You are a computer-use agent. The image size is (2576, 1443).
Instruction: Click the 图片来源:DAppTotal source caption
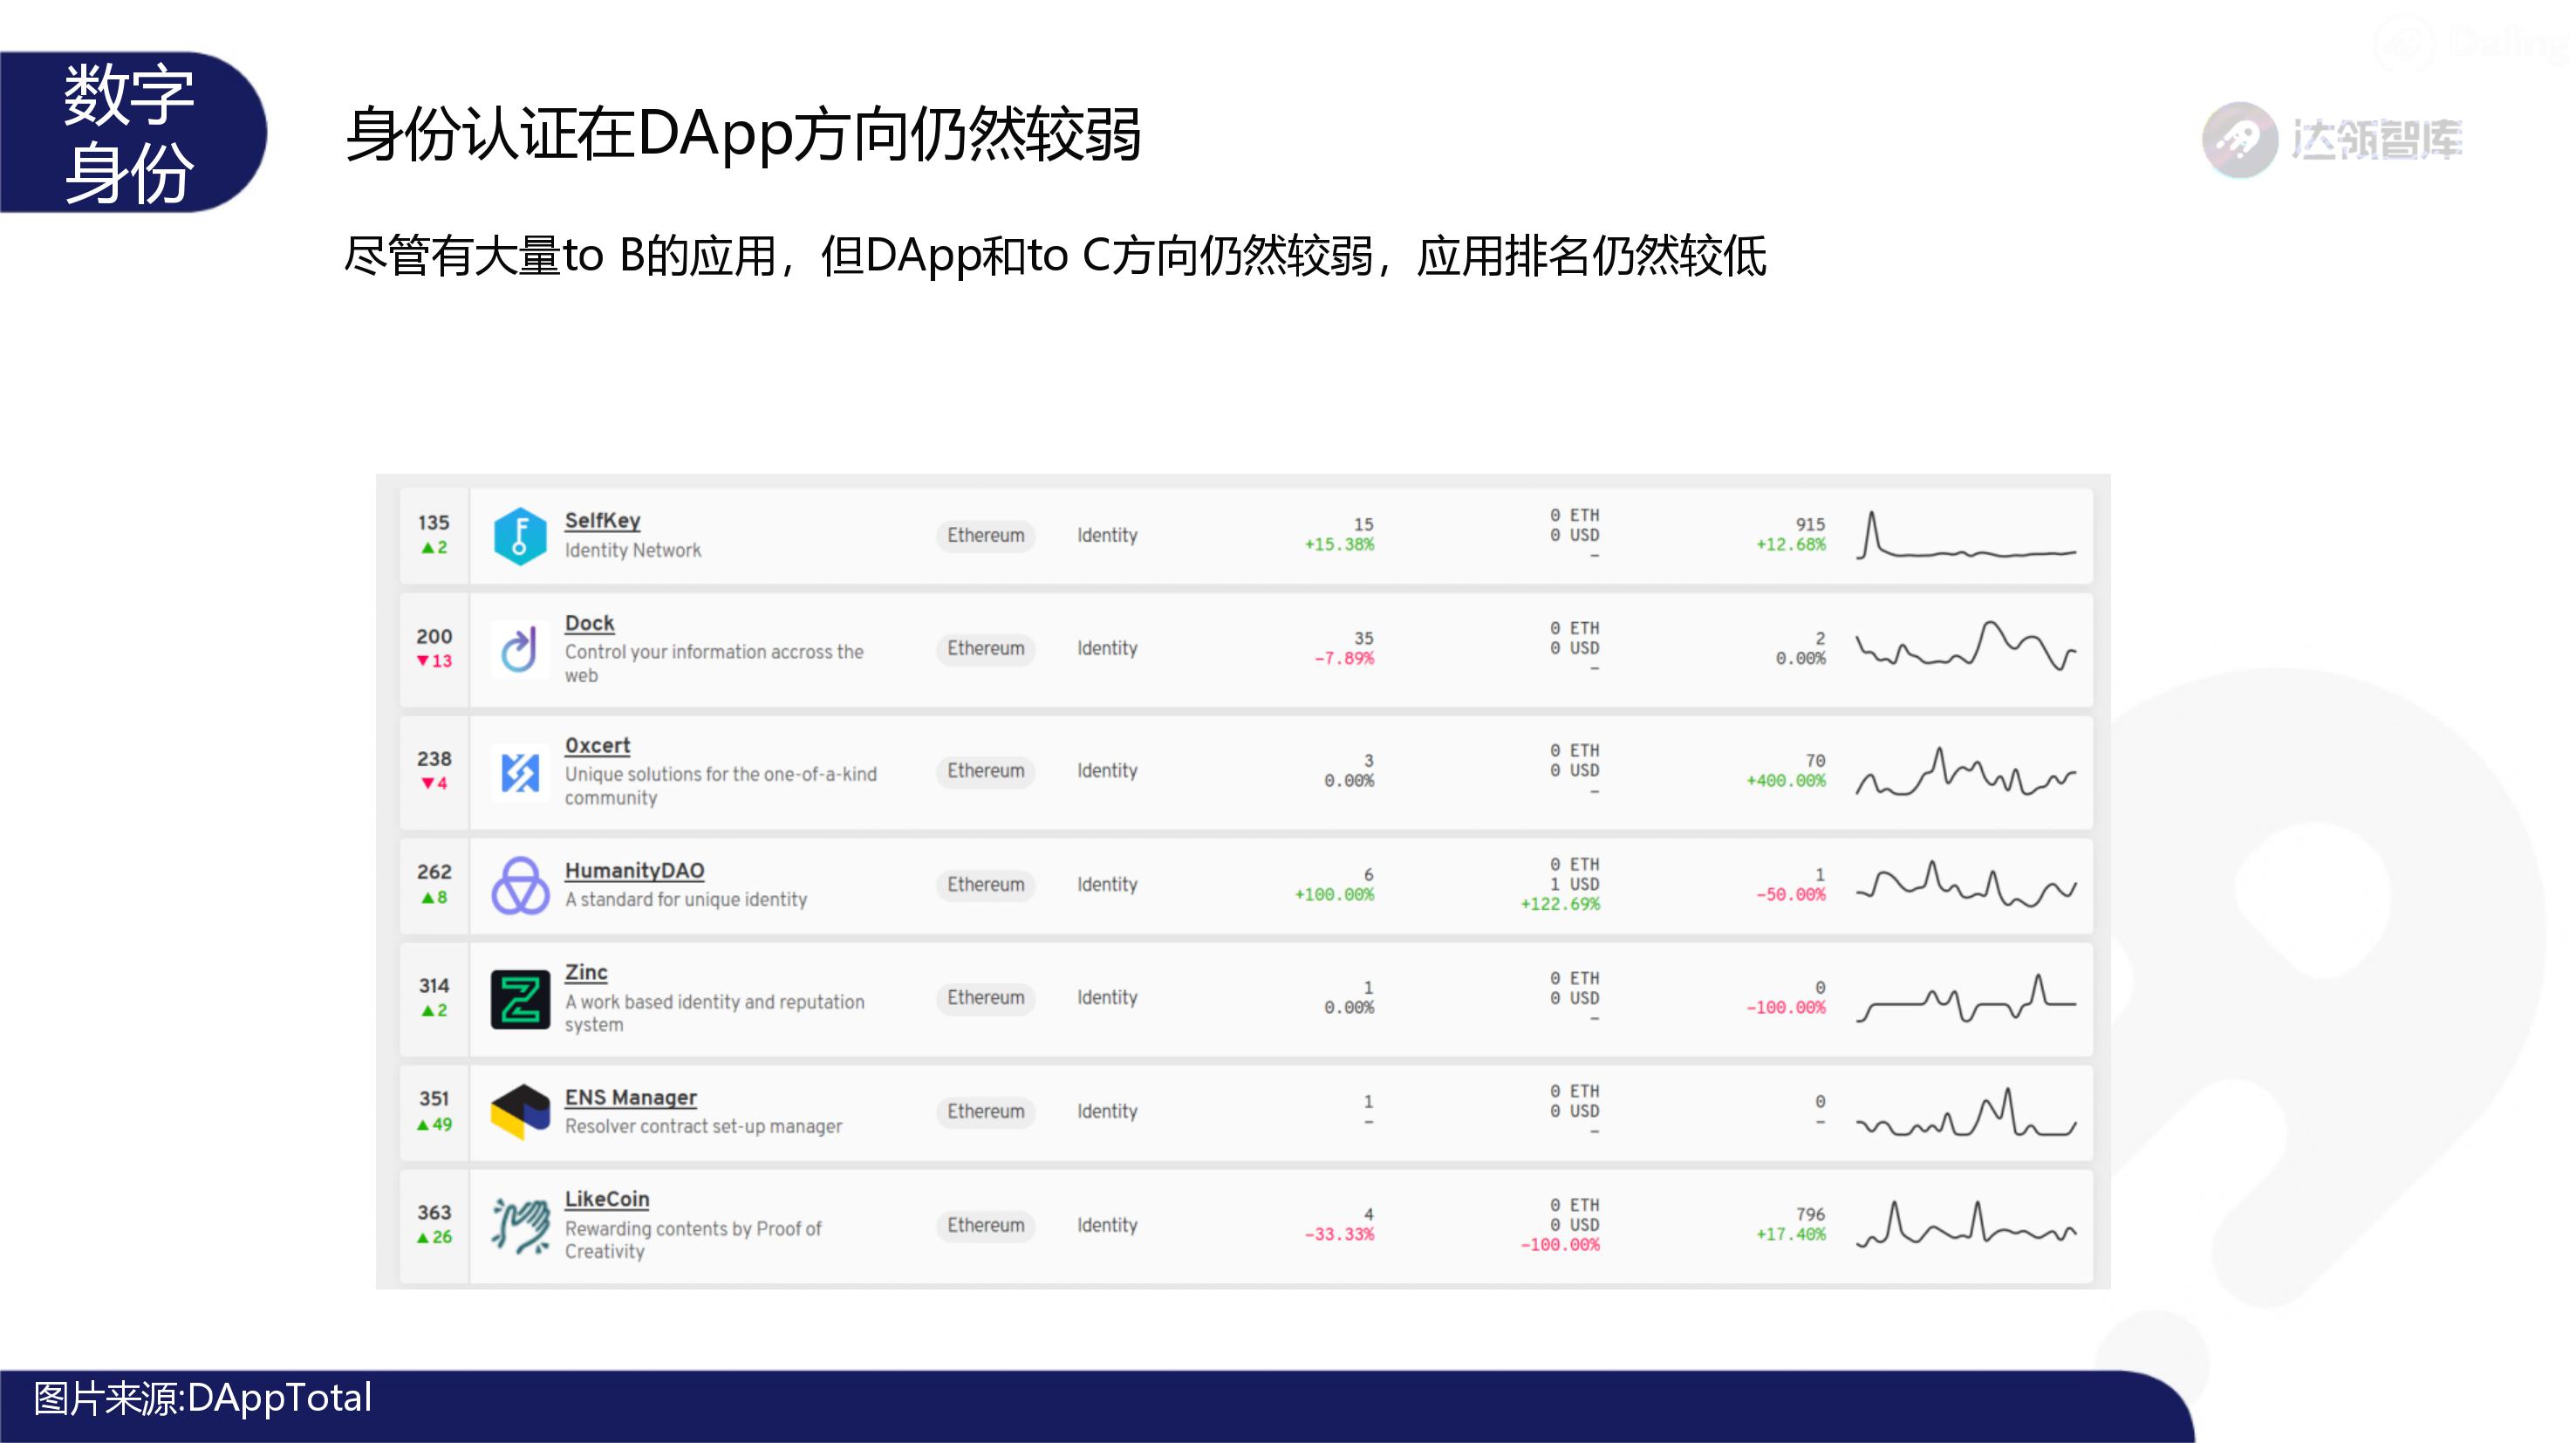click(203, 1398)
